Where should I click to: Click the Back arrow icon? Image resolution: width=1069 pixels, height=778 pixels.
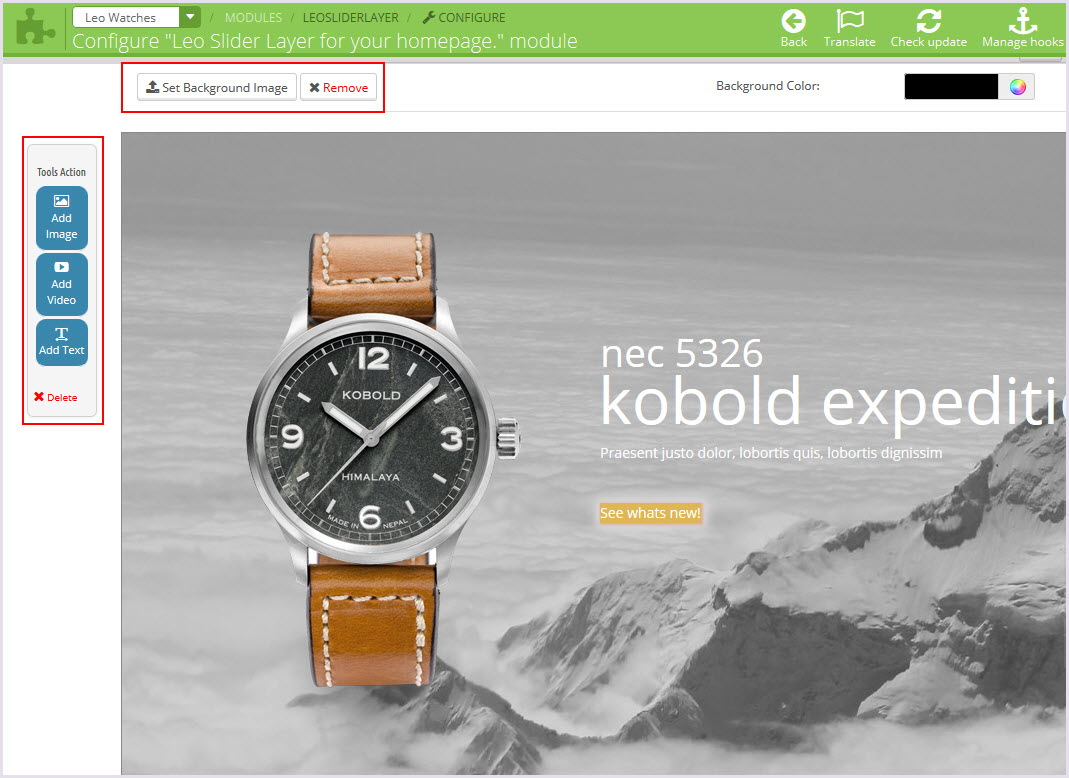(793, 21)
